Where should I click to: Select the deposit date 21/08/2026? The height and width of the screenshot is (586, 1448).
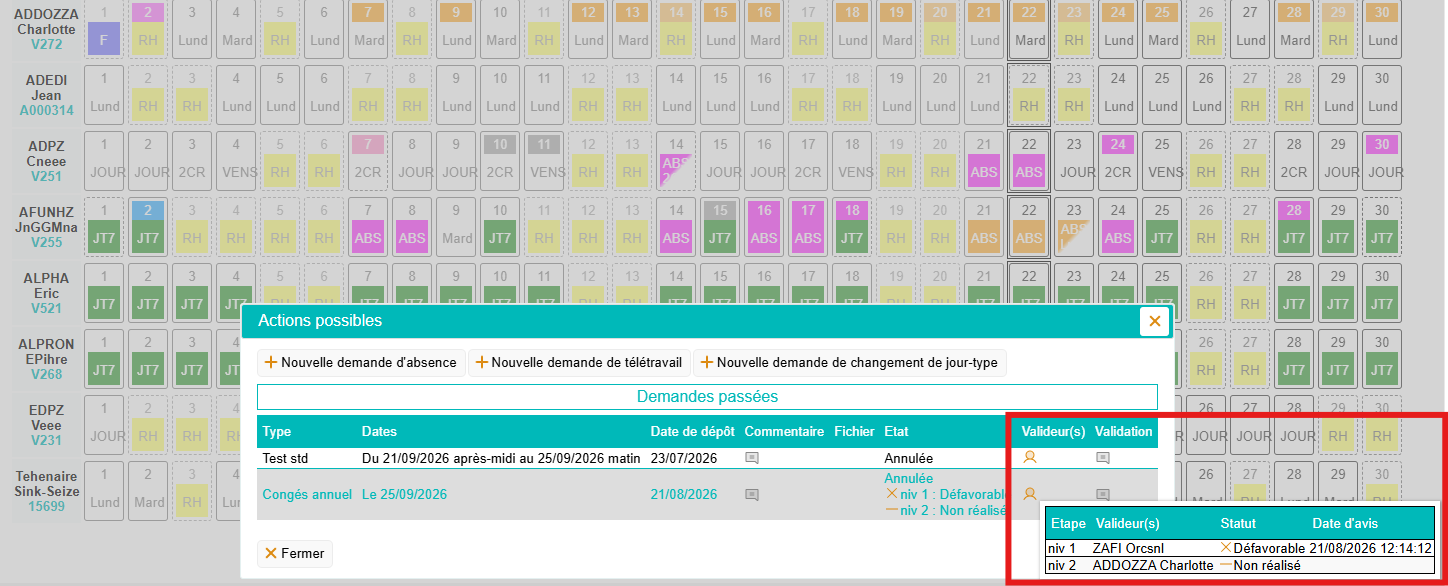pos(684,494)
